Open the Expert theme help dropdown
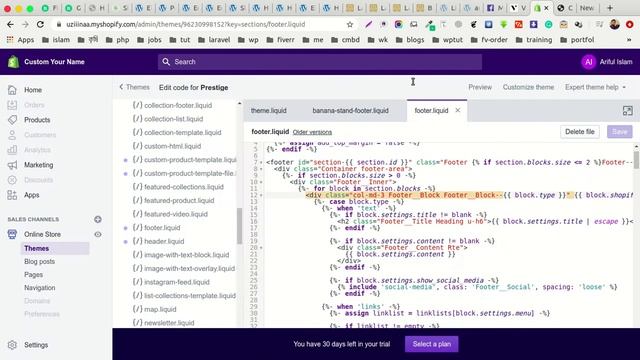 [x=595, y=87]
